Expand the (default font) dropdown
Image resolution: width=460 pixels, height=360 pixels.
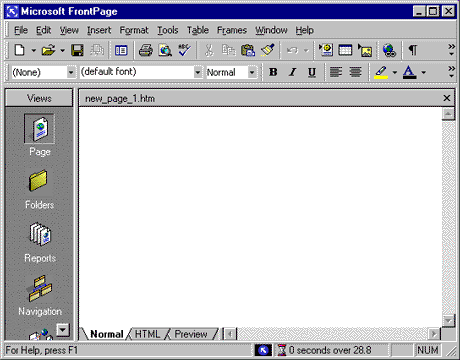click(x=198, y=72)
